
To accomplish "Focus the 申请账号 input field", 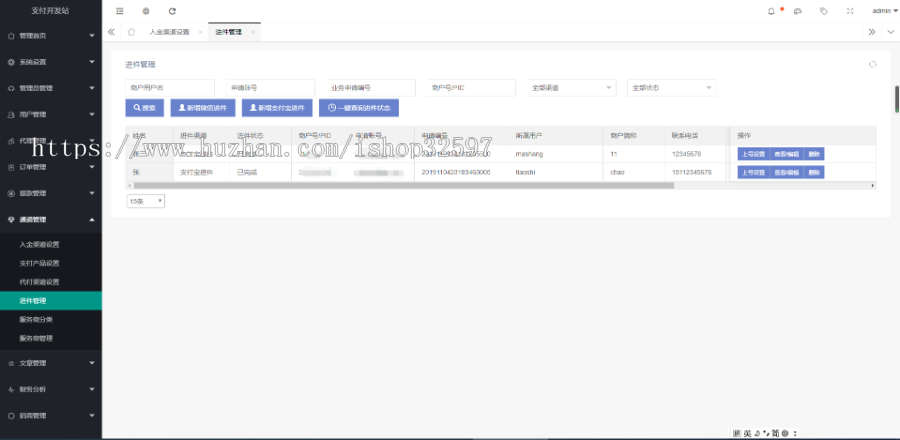I will coord(270,88).
